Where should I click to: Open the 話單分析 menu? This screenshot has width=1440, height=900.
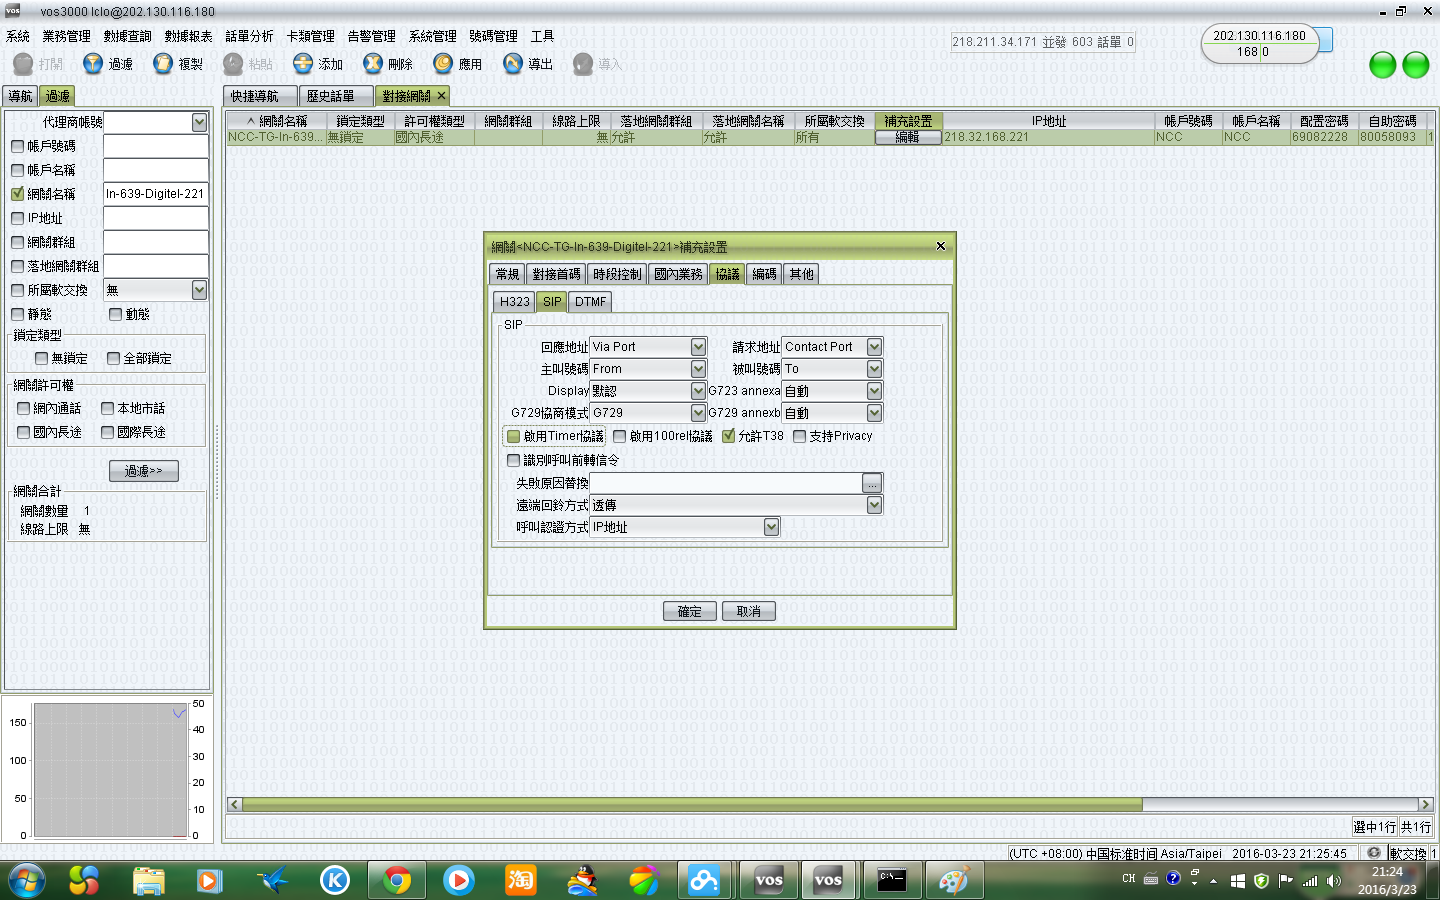[x=249, y=36]
